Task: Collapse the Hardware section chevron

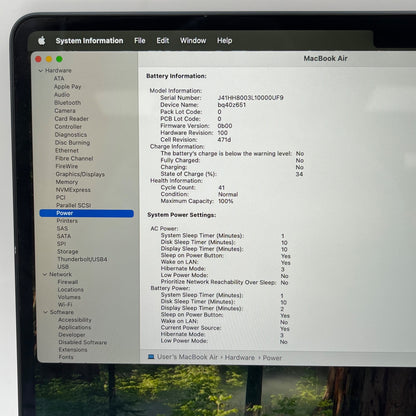Action: point(41,71)
